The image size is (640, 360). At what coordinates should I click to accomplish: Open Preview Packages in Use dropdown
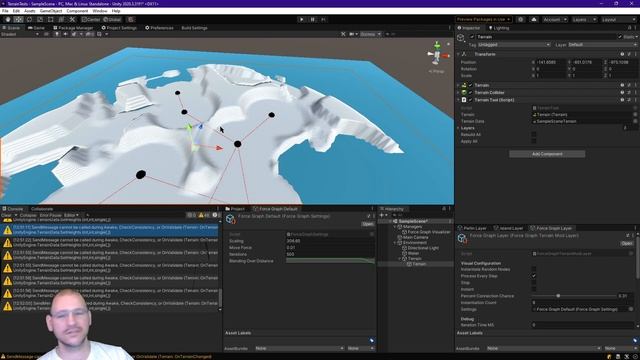coord(483,19)
